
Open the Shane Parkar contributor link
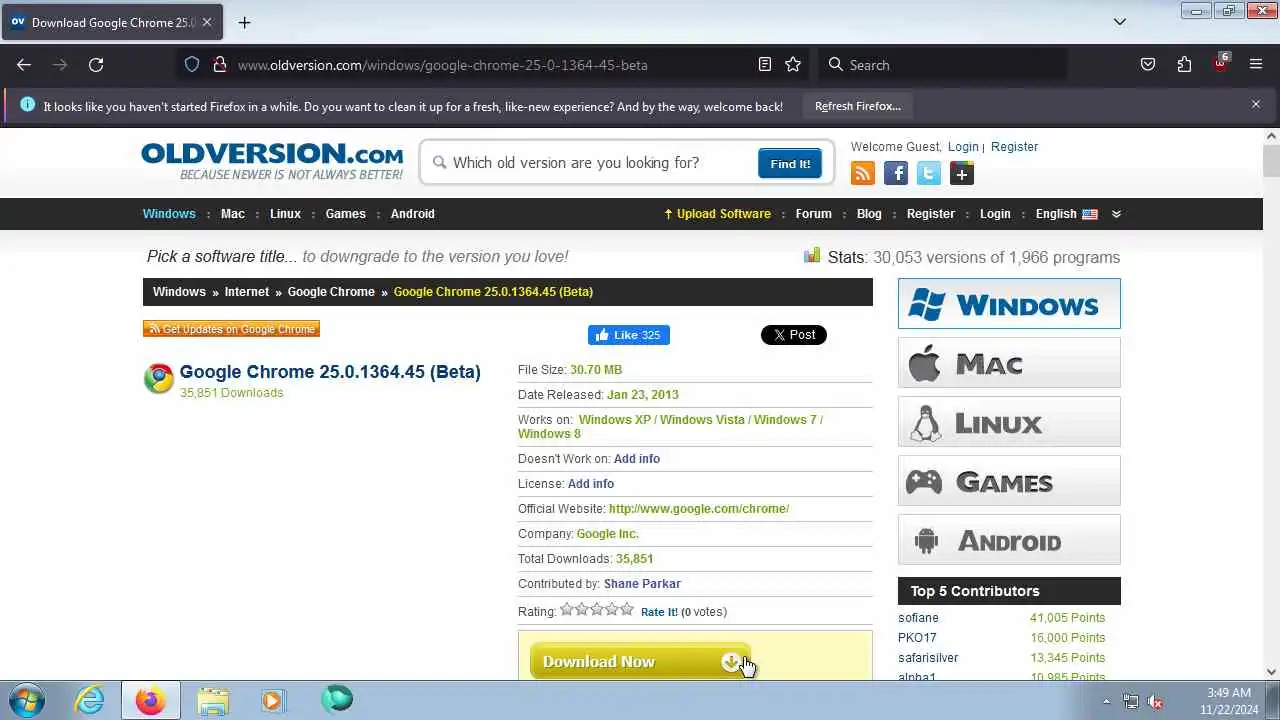coord(642,584)
